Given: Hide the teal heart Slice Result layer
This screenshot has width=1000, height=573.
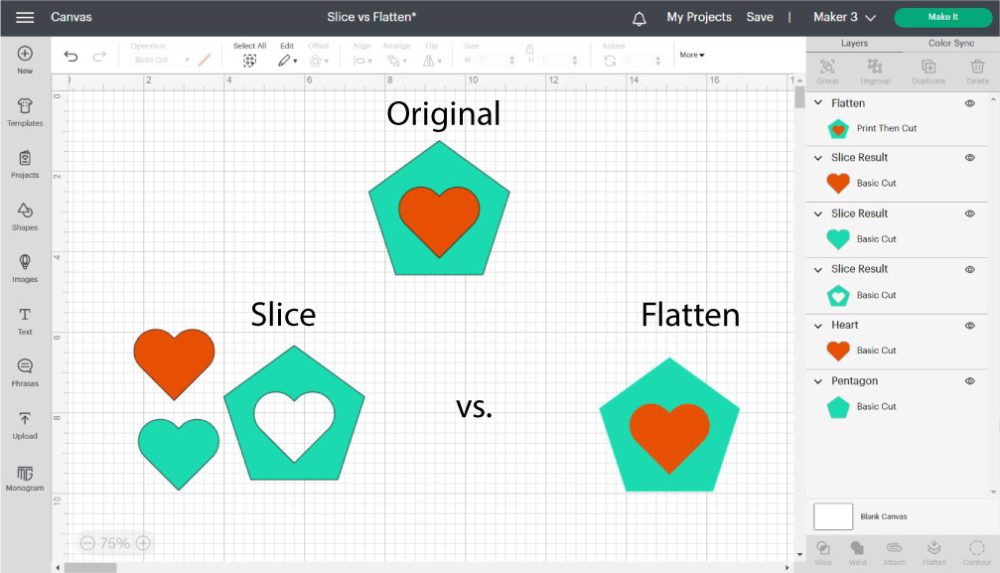Looking at the screenshot, I should [x=969, y=214].
